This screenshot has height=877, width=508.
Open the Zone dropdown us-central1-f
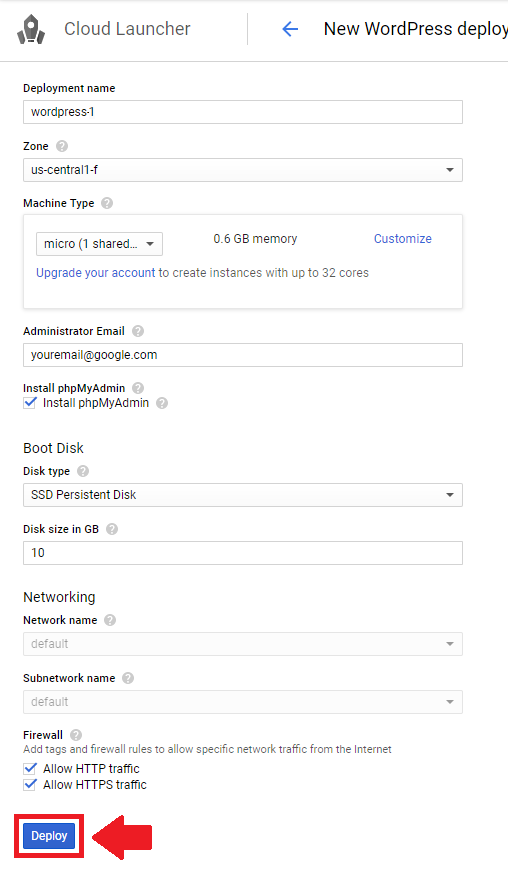pyautogui.click(x=243, y=170)
